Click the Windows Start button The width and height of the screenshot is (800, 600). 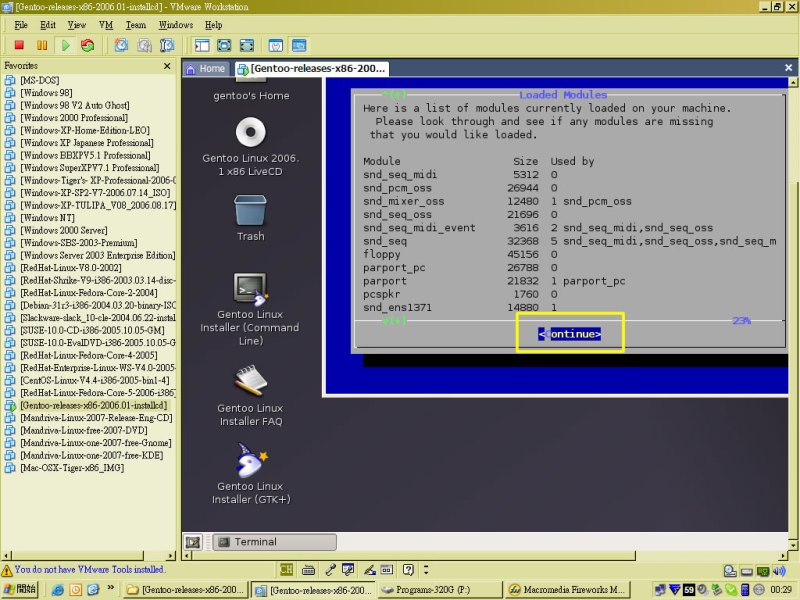pos(19,590)
